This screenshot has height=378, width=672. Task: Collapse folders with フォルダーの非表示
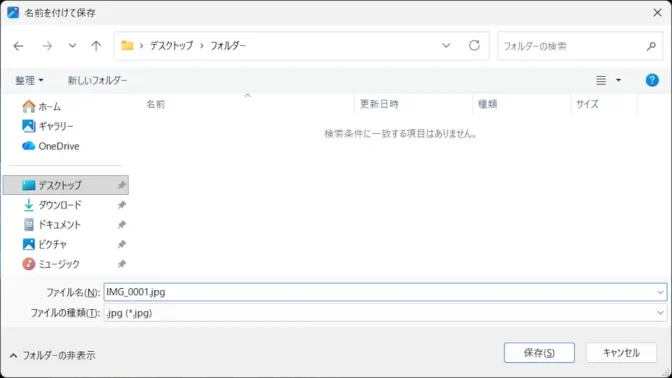(52, 355)
